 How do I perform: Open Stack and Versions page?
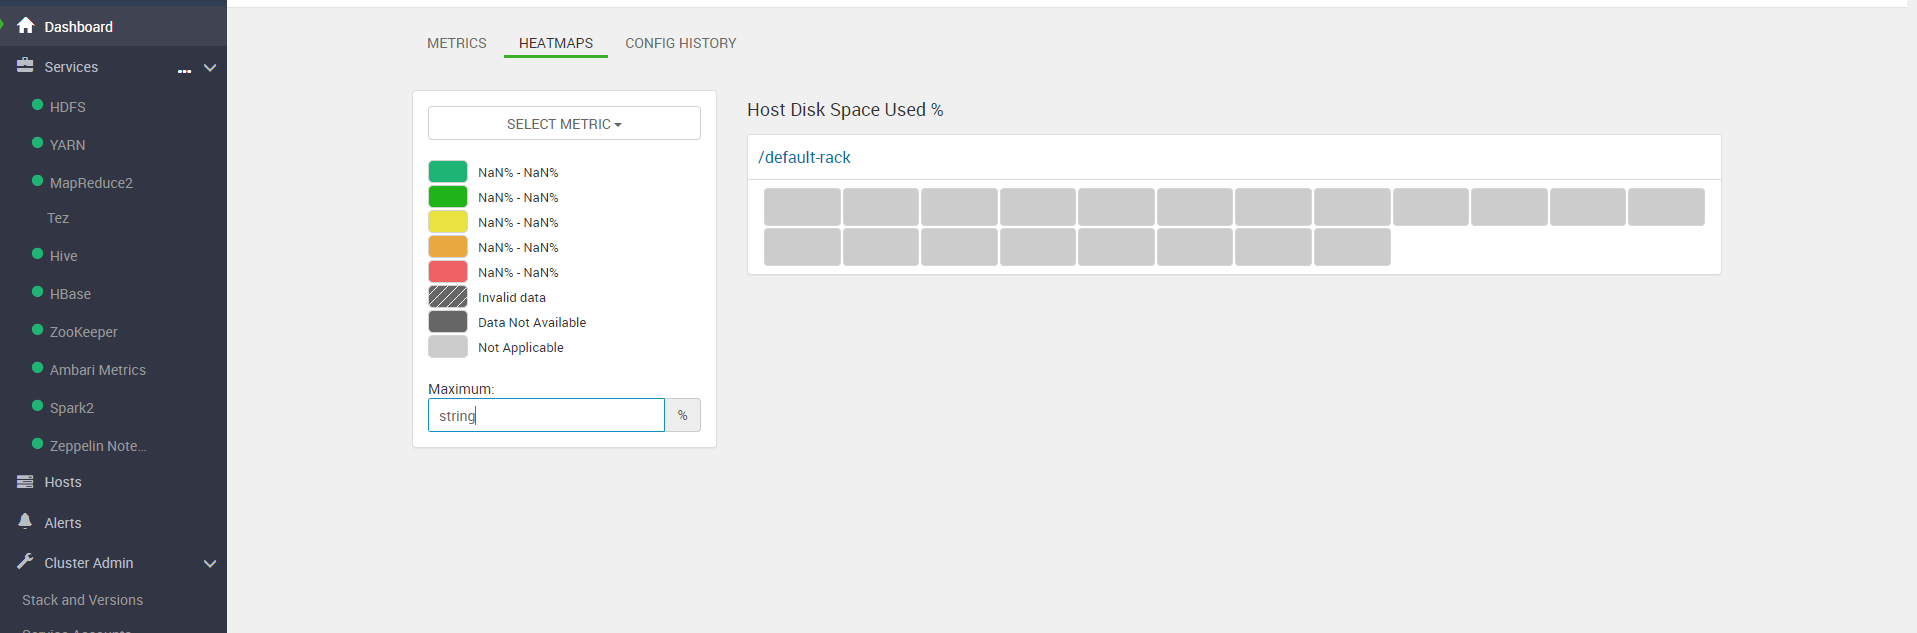point(82,600)
